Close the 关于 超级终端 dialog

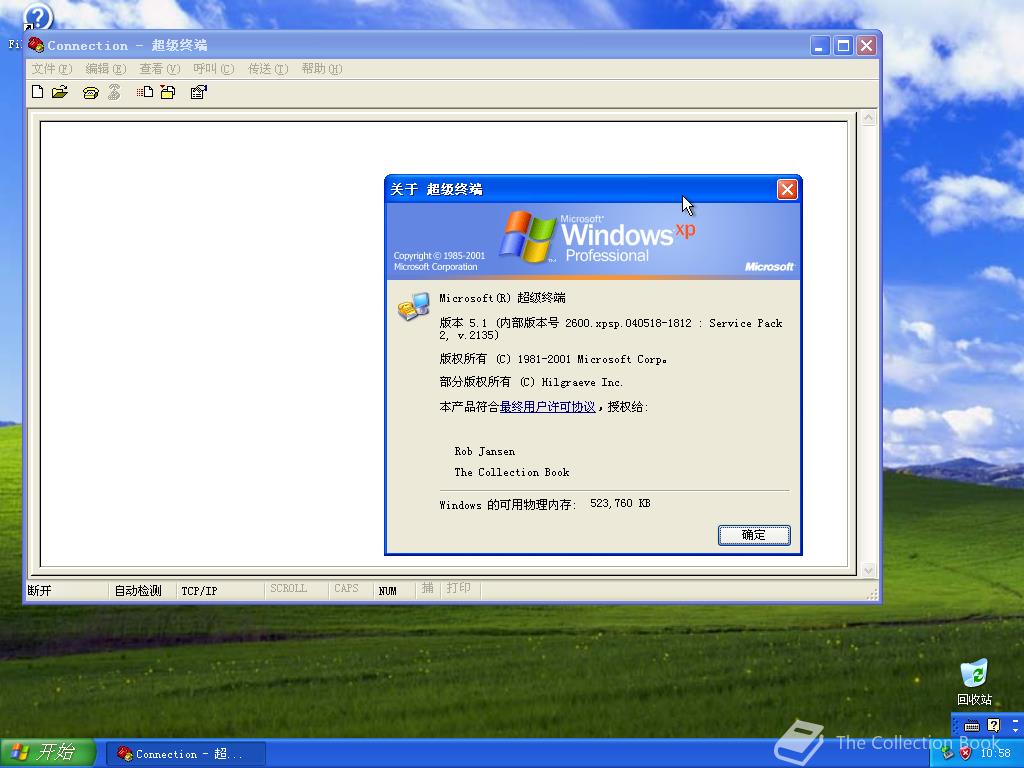[787, 189]
